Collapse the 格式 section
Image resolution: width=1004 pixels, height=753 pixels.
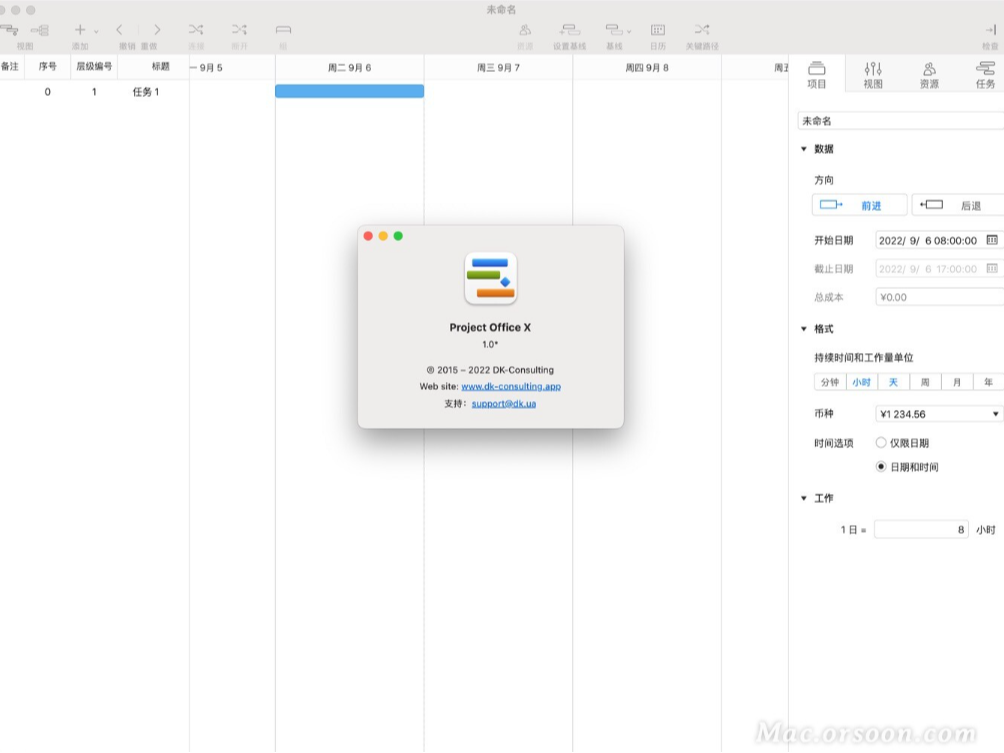tap(803, 328)
